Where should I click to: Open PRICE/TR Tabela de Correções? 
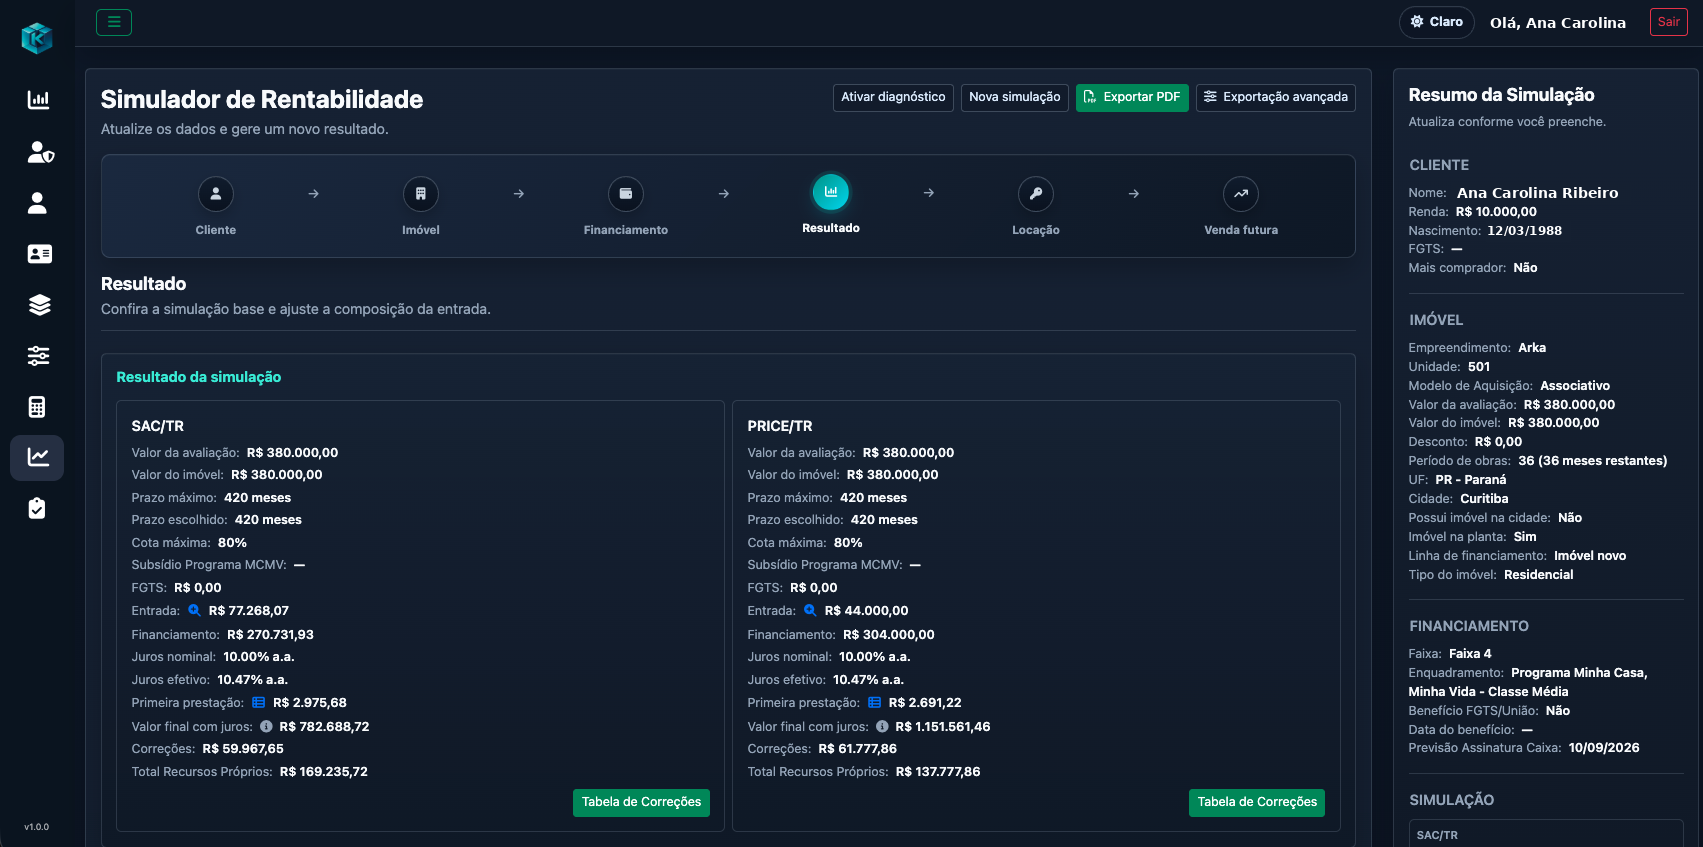tap(1257, 802)
